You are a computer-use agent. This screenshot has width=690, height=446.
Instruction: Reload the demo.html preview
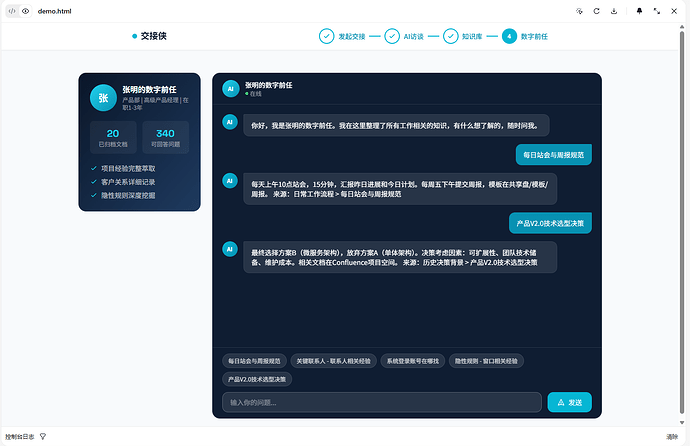pos(596,11)
